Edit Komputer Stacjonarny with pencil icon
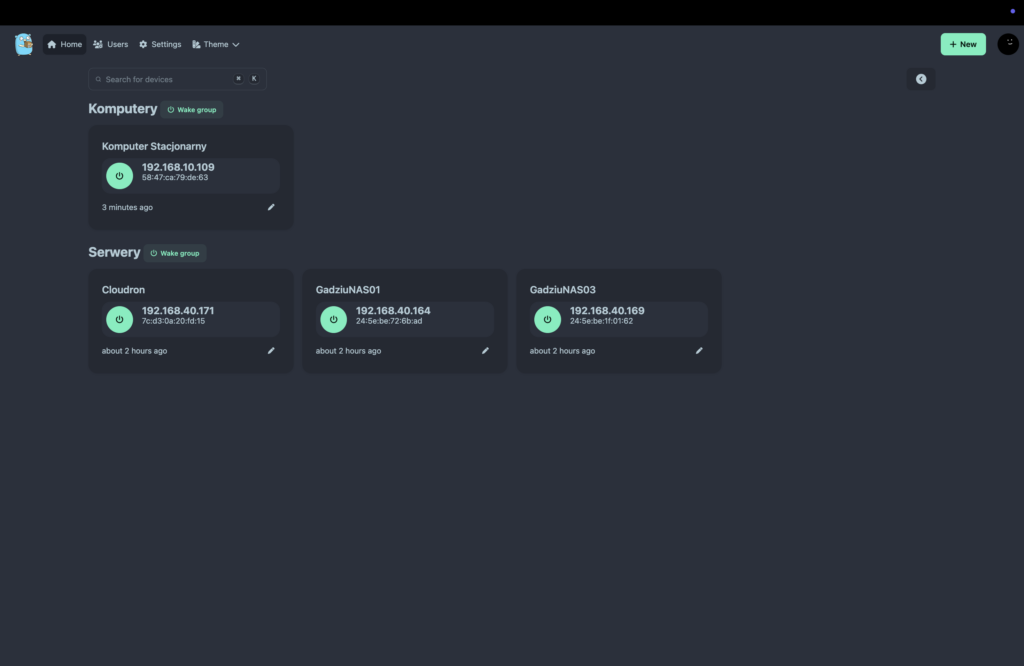Viewport: 1024px width, 666px height. pos(271,207)
